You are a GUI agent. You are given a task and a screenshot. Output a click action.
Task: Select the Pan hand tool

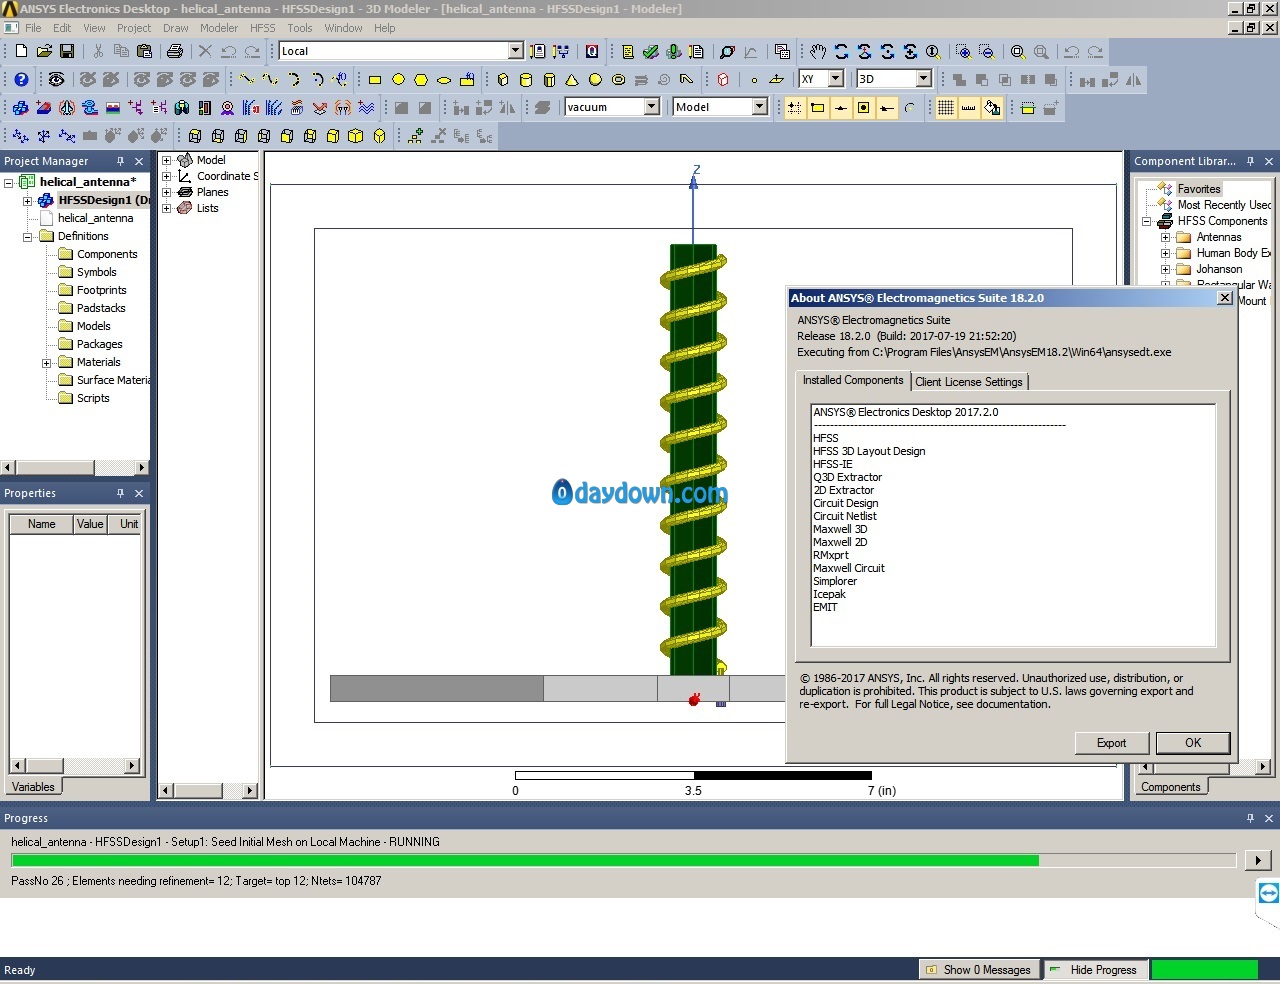818,51
